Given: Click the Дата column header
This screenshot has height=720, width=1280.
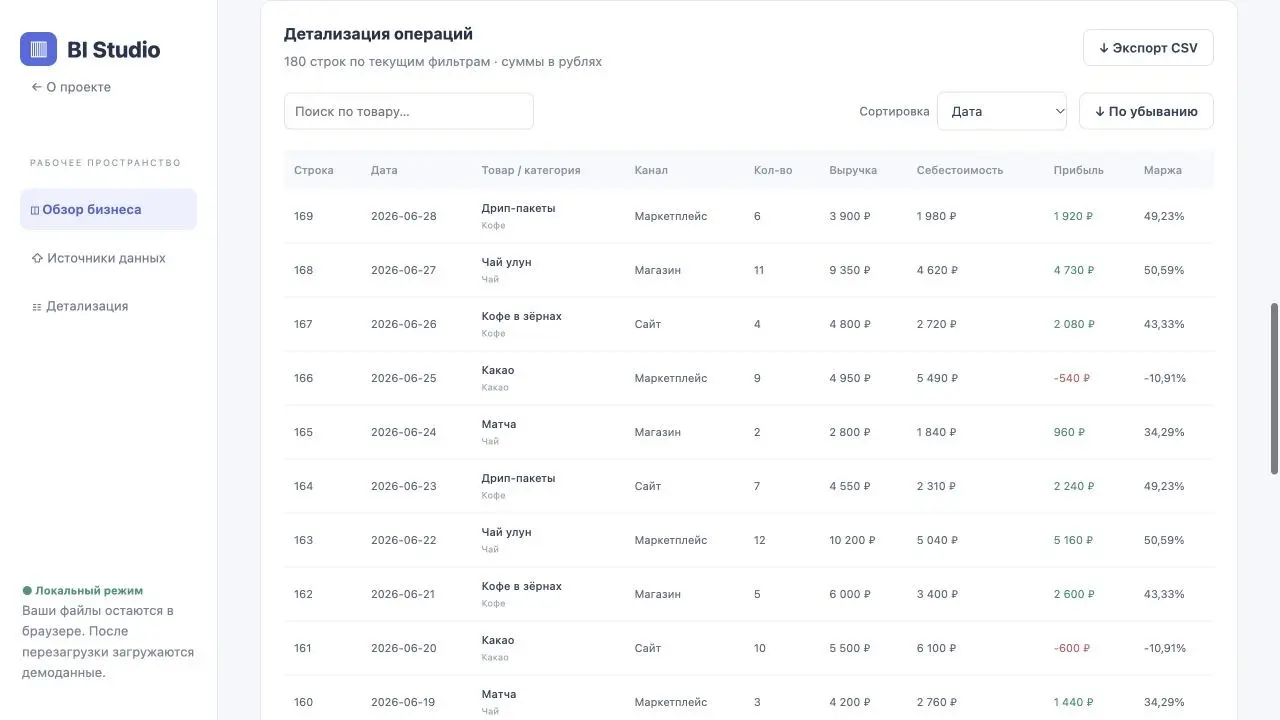Looking at the screenshot, I should click(x=384, y=170).
